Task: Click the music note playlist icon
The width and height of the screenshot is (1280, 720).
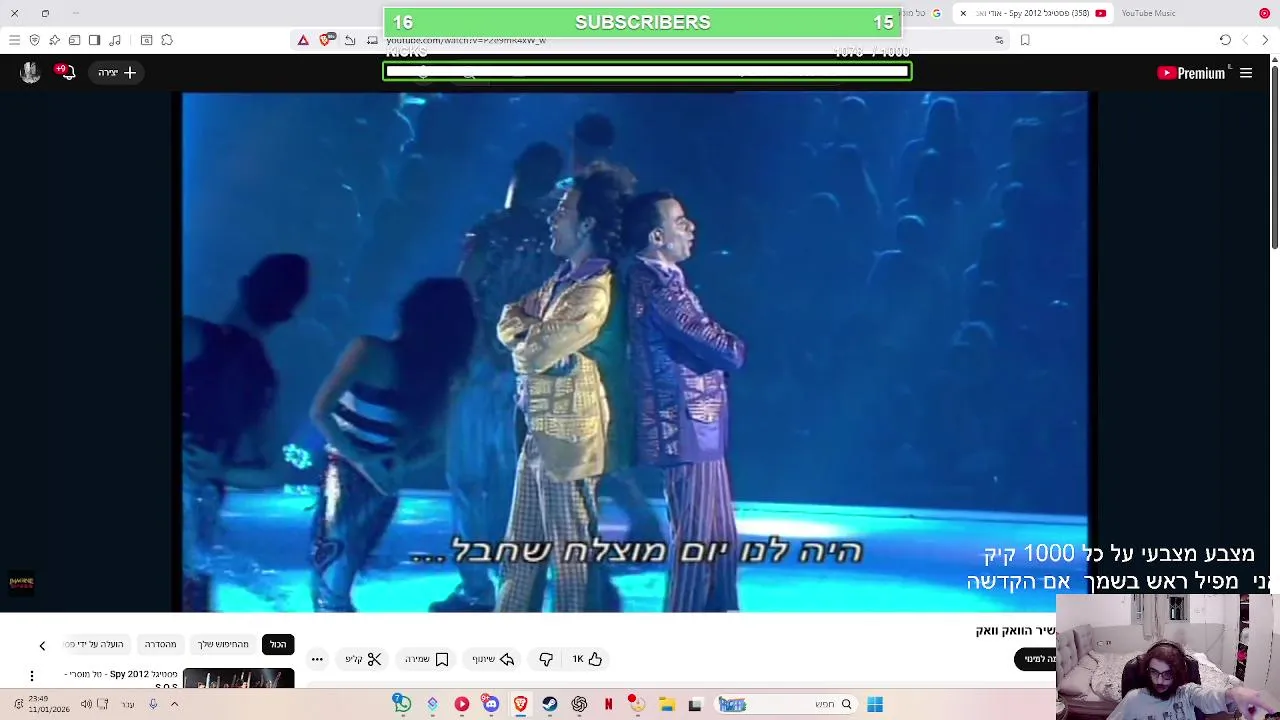Action: (x=115, y=40)
